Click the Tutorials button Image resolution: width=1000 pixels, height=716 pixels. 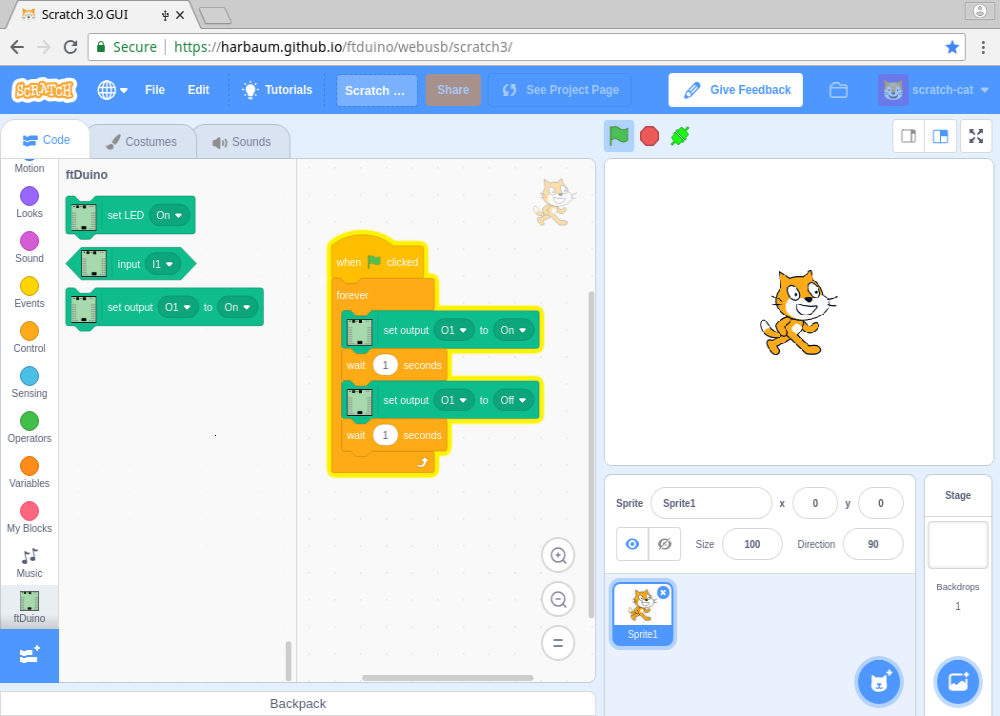pyautogui.click(x=277, y=90)
